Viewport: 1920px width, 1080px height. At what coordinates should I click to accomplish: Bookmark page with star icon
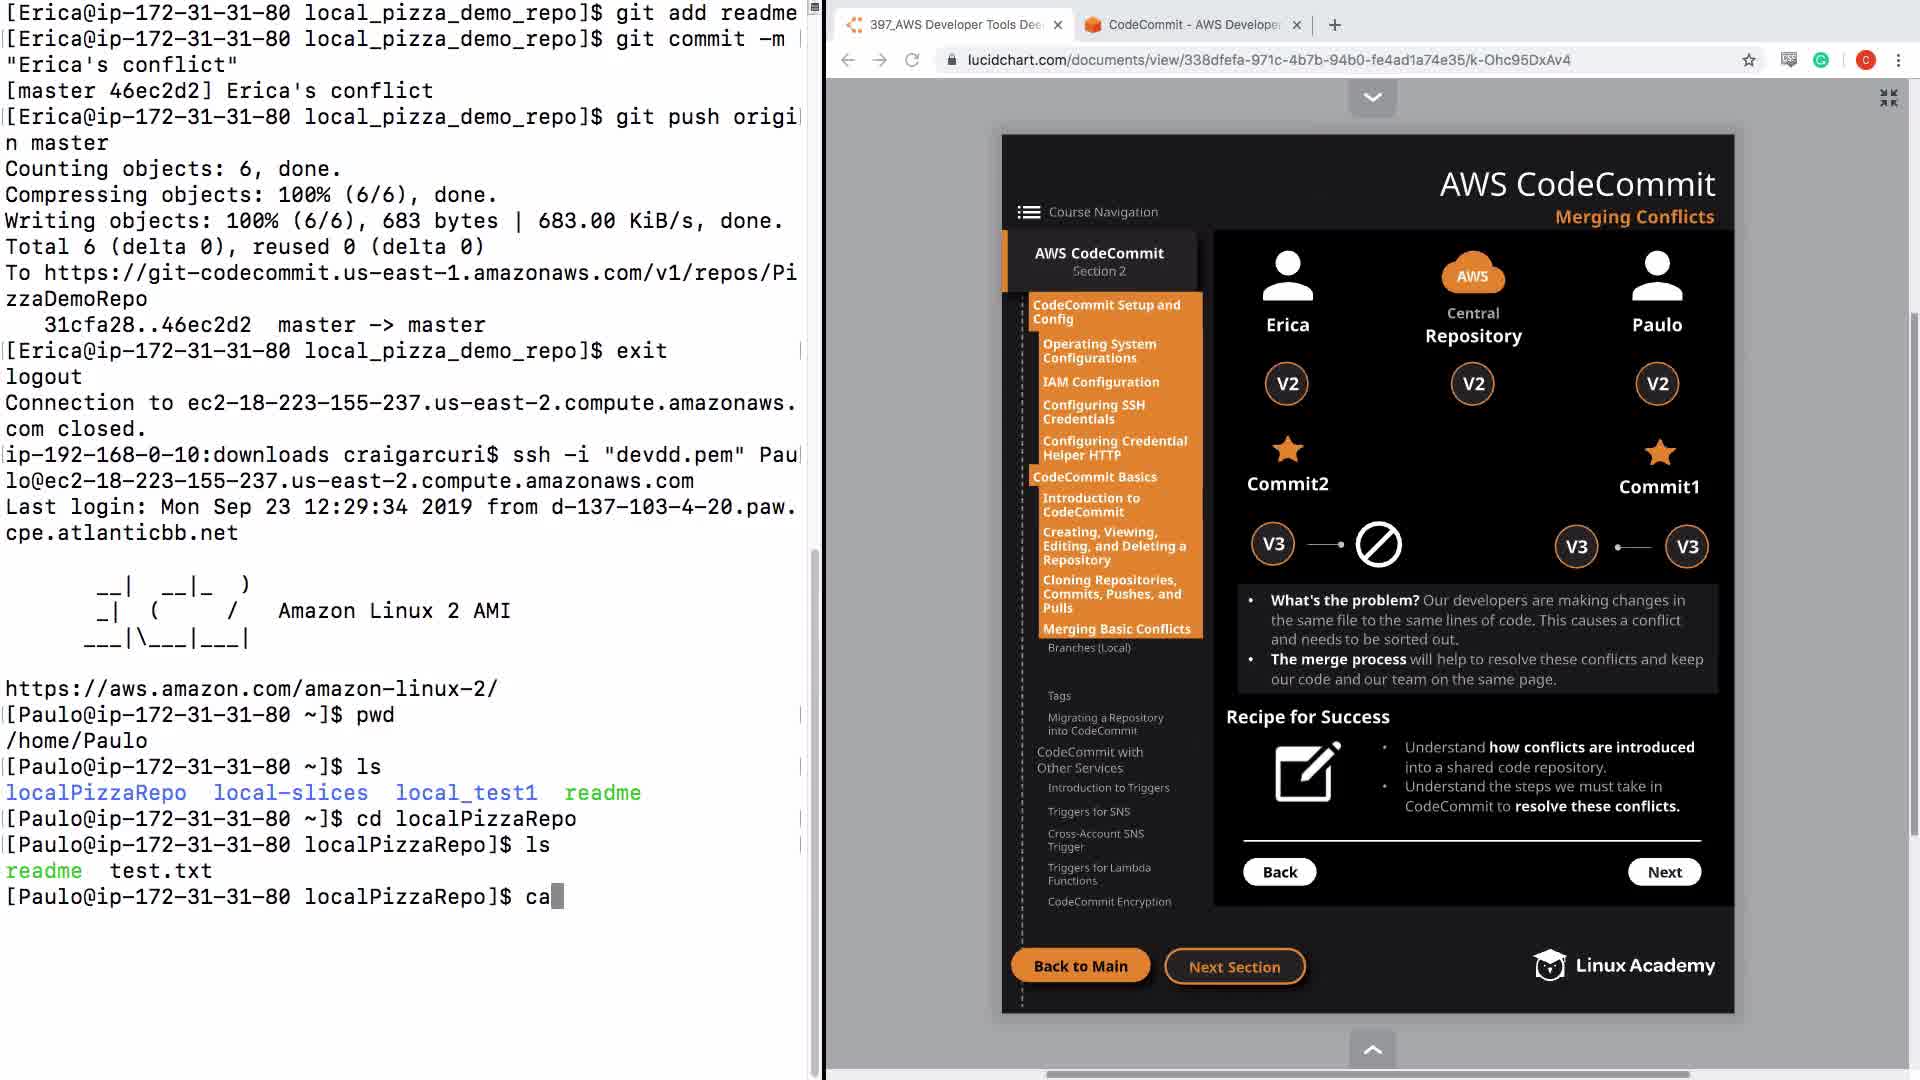[x=1748, y=60]
